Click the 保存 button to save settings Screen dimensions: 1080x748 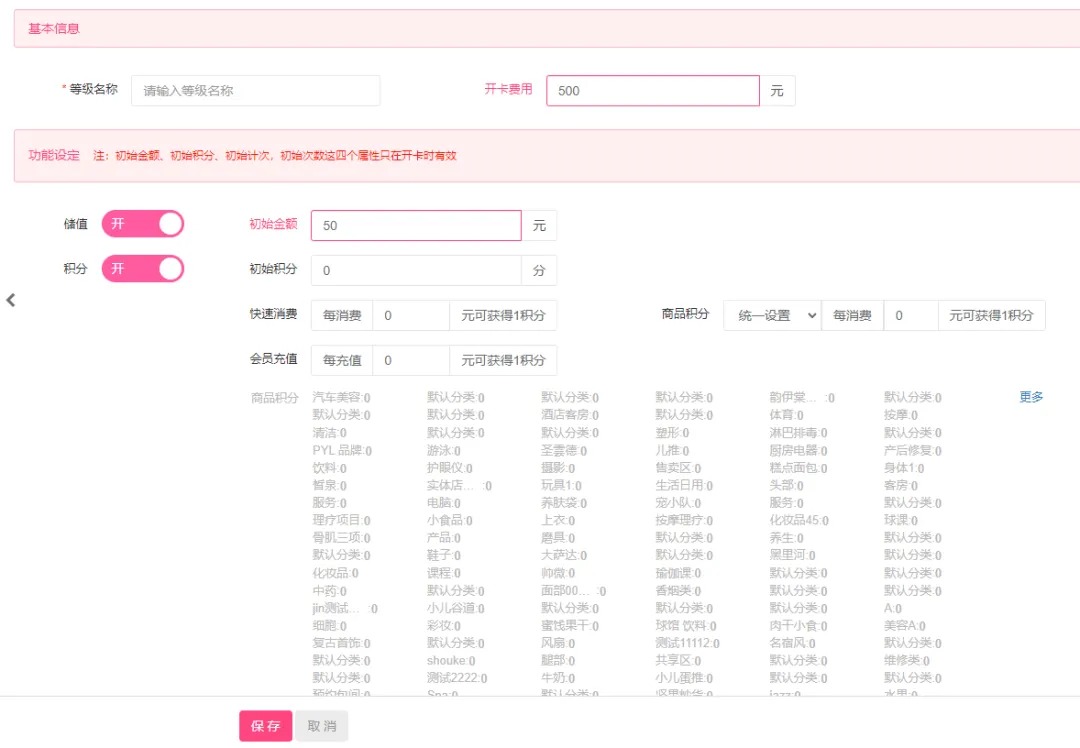tap(264, 727)
